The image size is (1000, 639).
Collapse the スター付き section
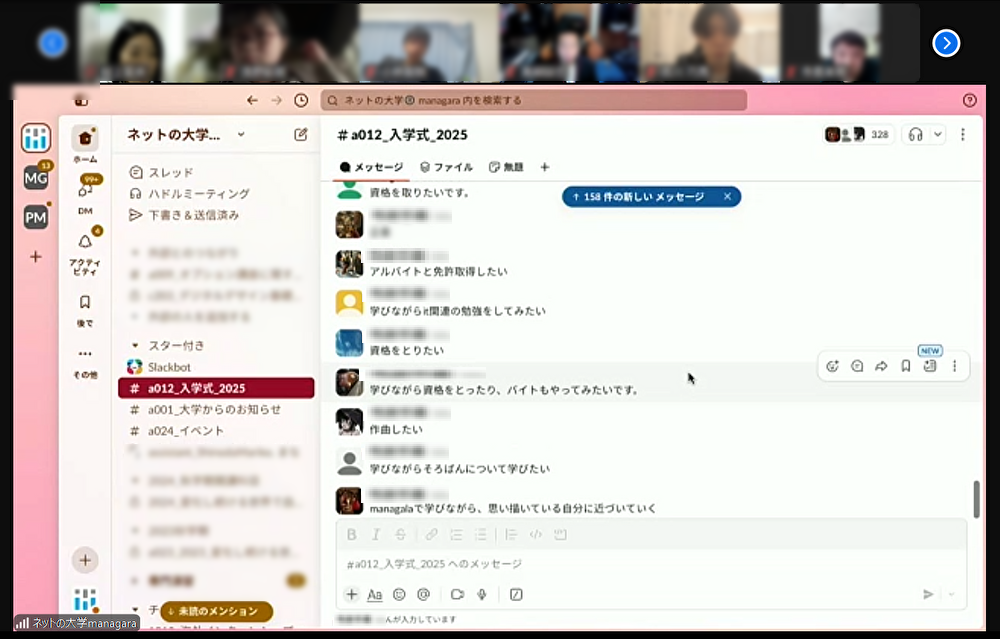[135, 346]
